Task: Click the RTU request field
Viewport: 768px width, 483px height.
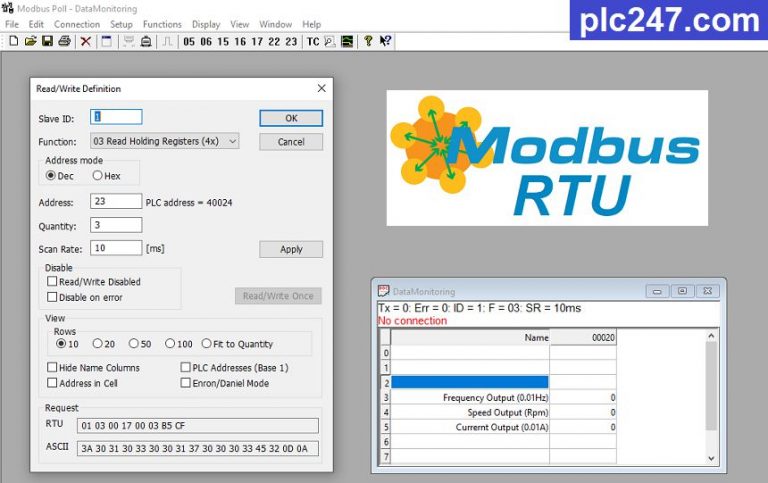Action: click(198, 425)
